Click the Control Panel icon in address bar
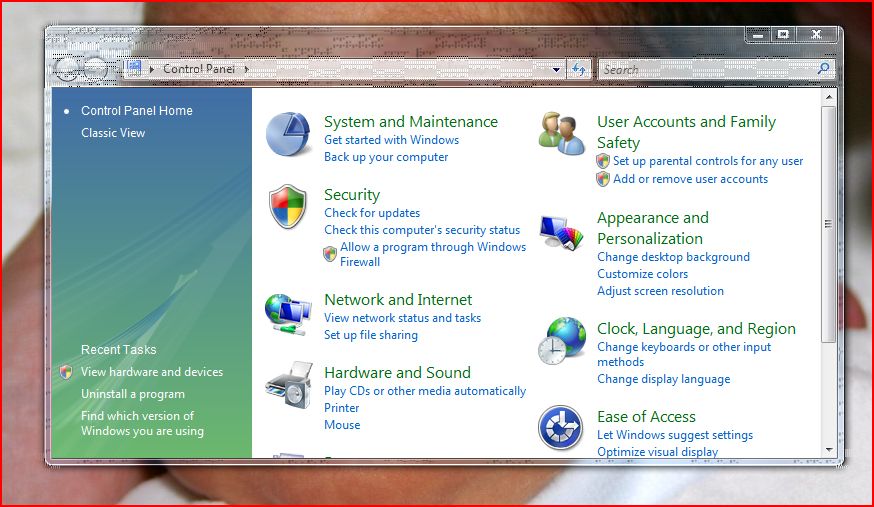Screen dimensions: 874x507 [x=134, y=69]
